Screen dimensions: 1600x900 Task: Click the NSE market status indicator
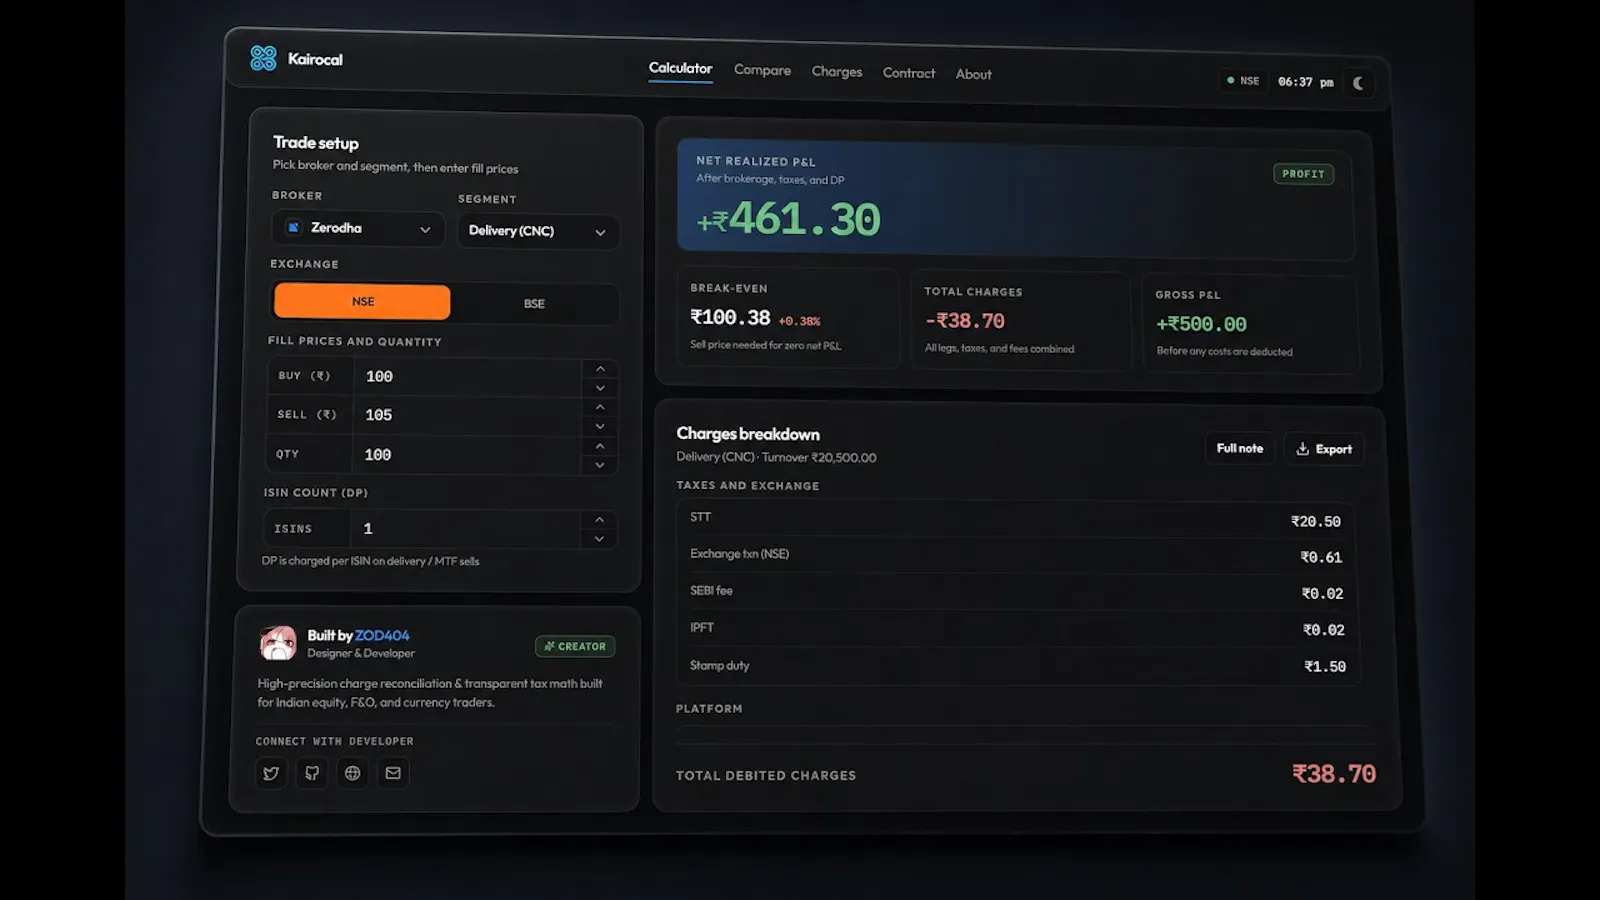1243,81
